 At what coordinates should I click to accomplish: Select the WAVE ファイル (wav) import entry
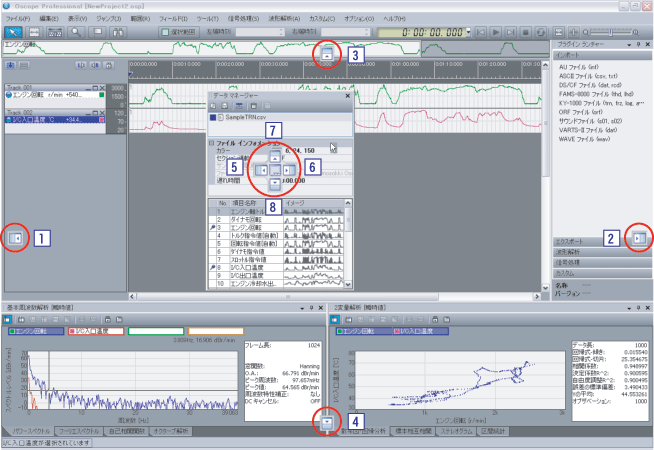pos(584,139)
